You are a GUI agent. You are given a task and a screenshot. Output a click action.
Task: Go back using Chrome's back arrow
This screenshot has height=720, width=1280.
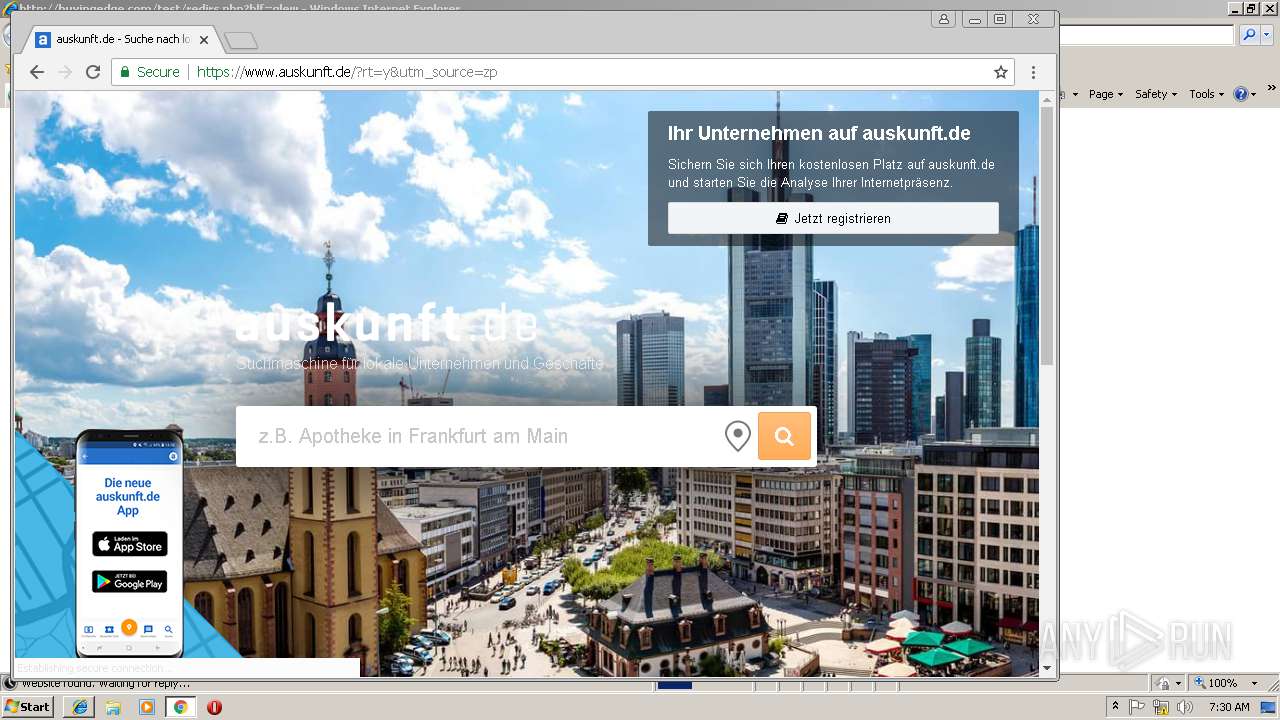(37, 72)
